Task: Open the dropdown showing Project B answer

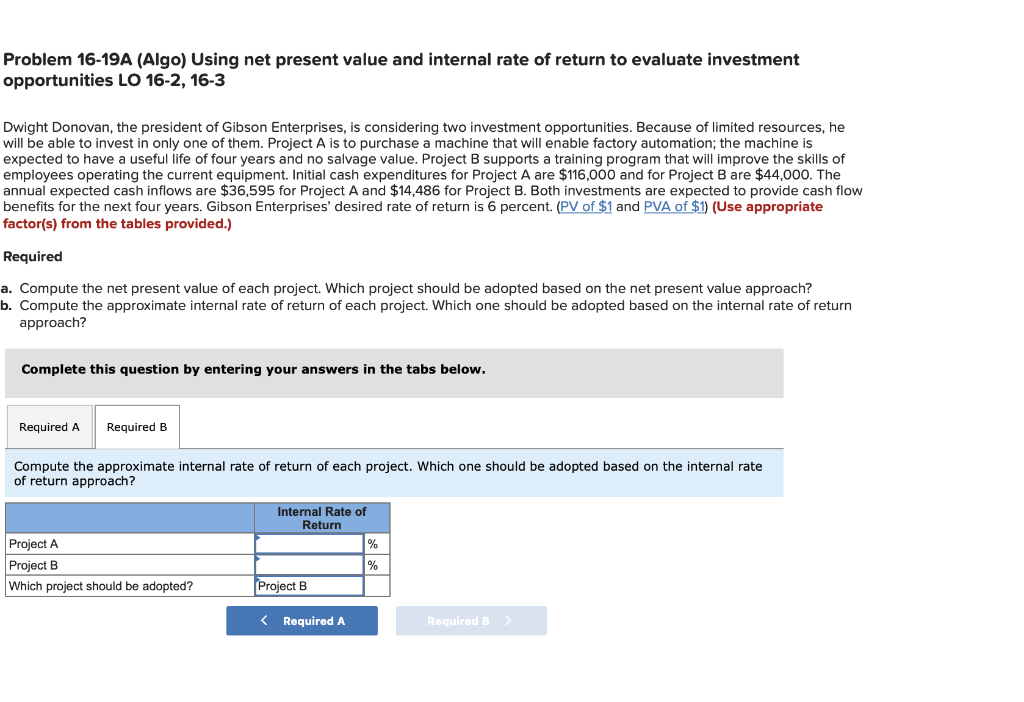Action: [310, 586]
